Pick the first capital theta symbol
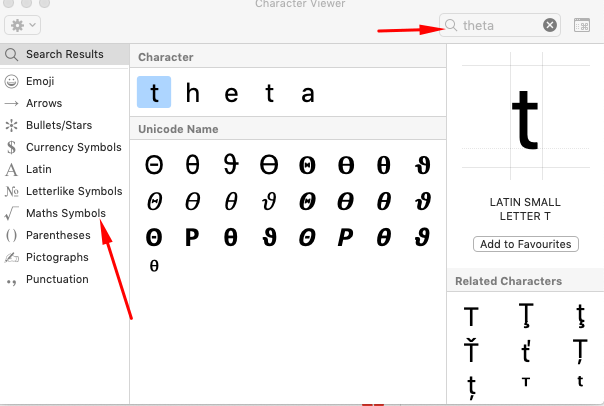The width and height of the screenshot is (604, 406). tap(154, 165)
